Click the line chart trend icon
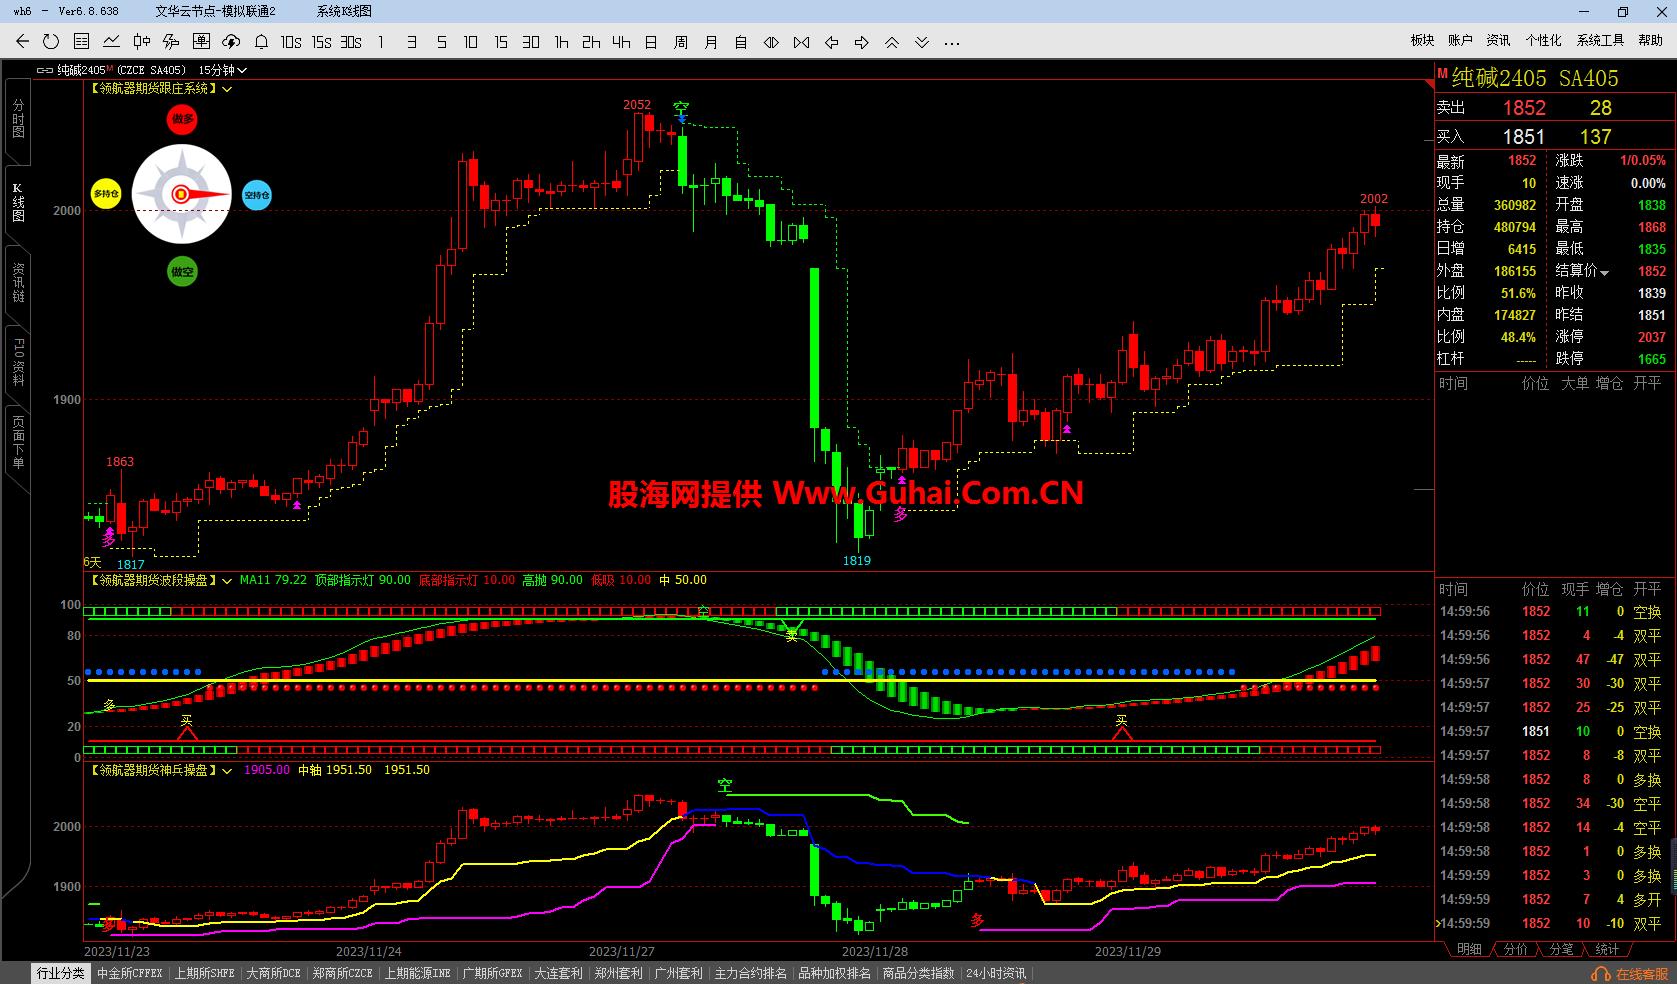Screen dimensions: 1677x984 [x=111, y=42]
